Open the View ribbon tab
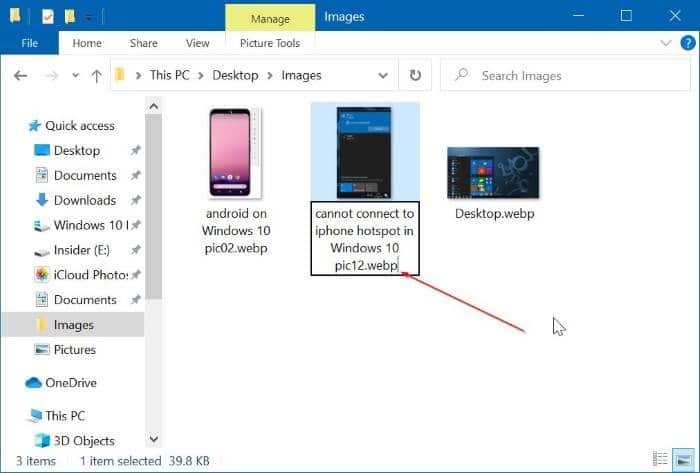 pos(197,43)
